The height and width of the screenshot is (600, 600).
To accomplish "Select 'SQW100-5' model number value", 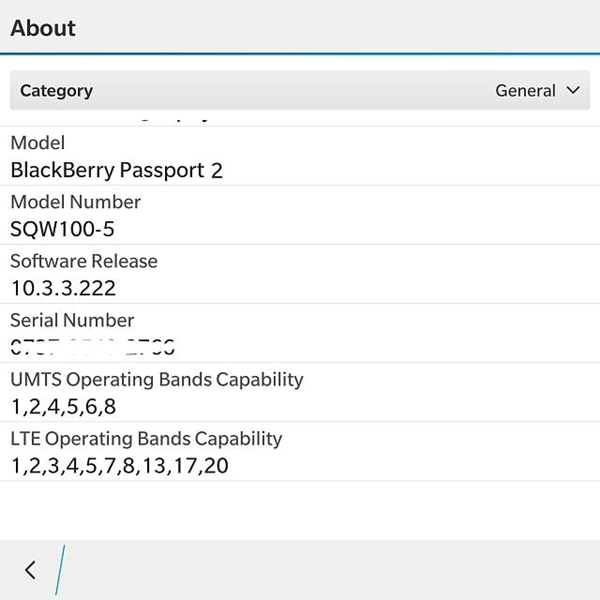I will 62,229.
